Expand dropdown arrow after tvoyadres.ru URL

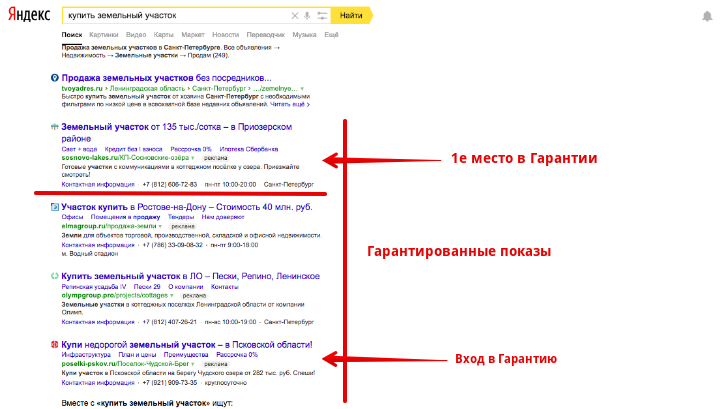[x=302, y=89]
